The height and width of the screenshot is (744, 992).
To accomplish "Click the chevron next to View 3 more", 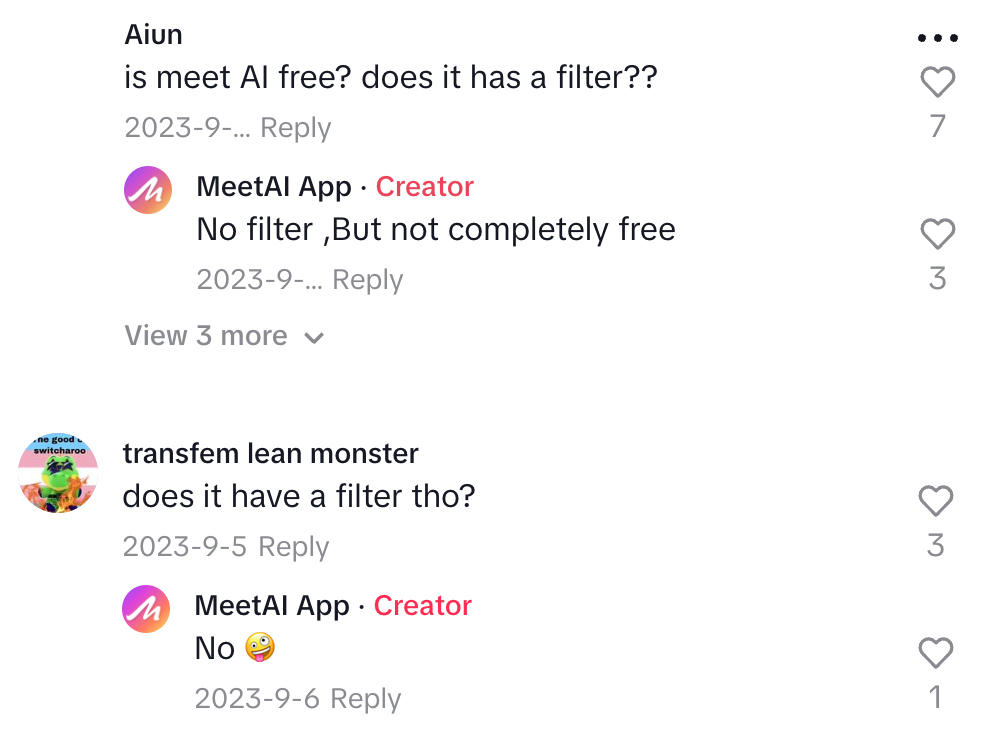I will point(314,338).
